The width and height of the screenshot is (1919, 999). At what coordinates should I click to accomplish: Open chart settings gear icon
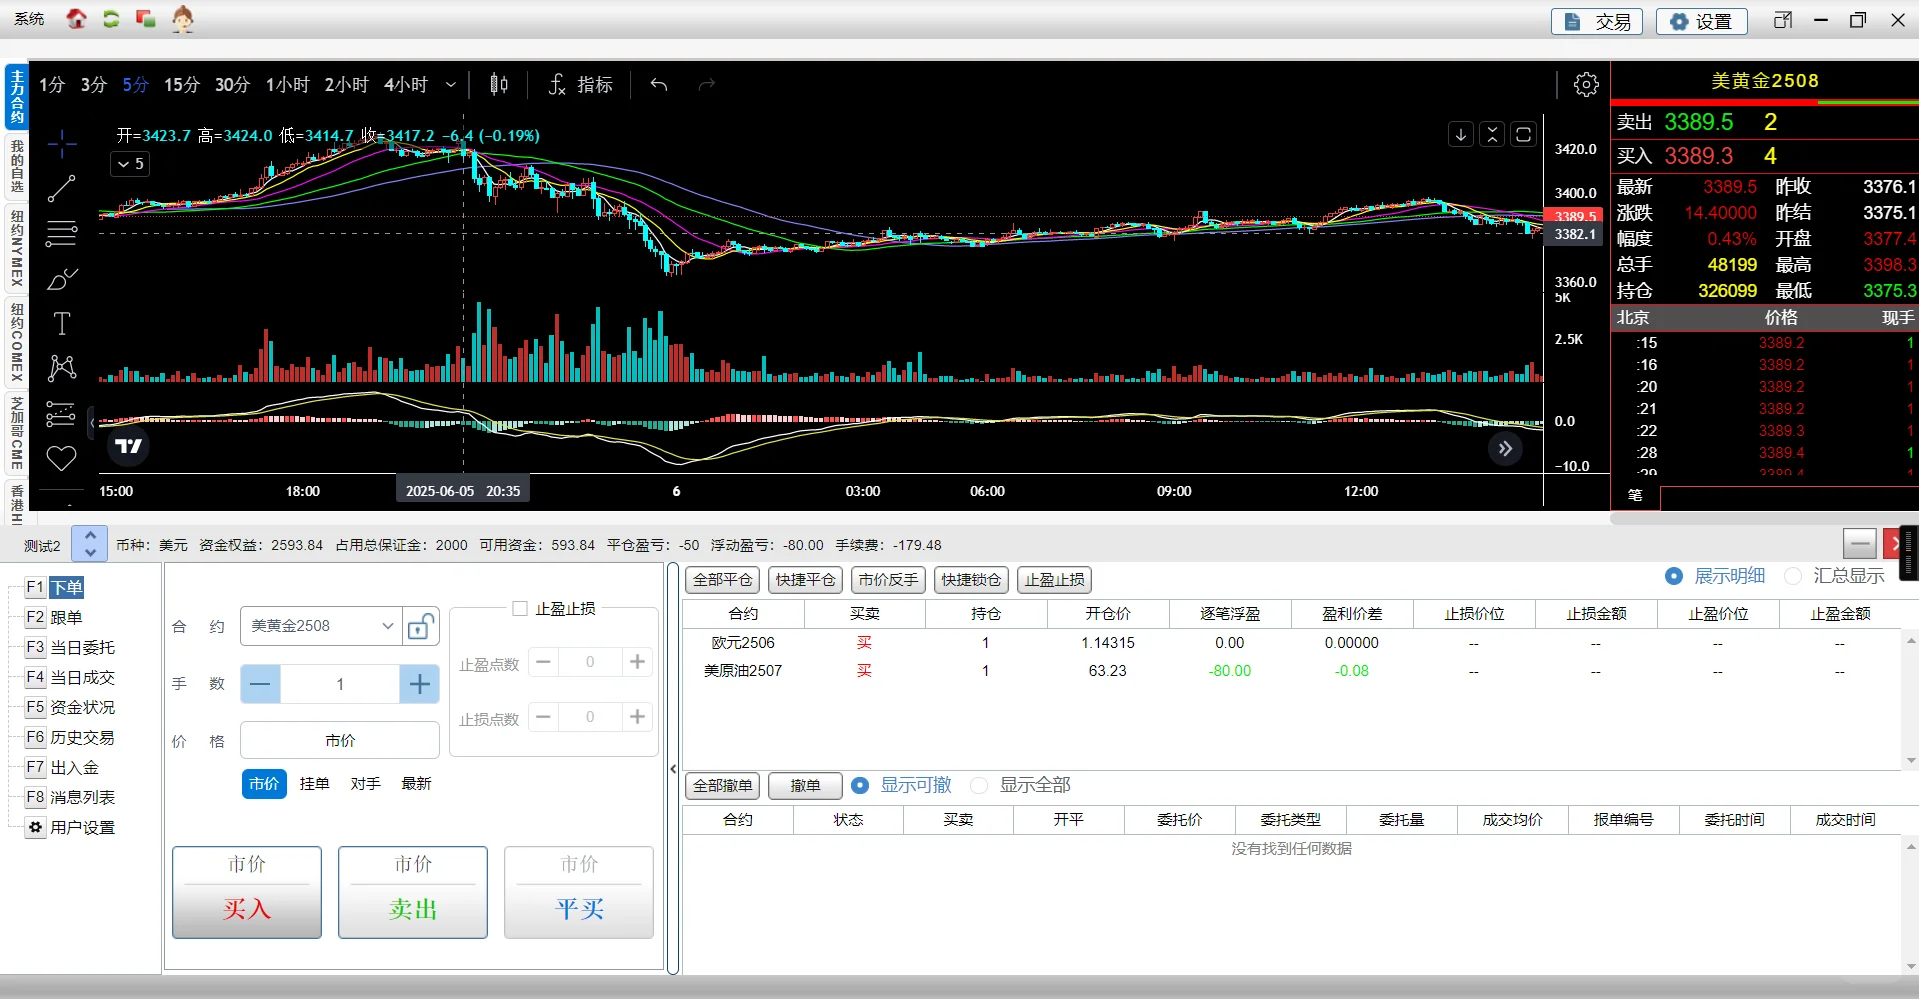pyautogui.click(x=1586, y=85)
